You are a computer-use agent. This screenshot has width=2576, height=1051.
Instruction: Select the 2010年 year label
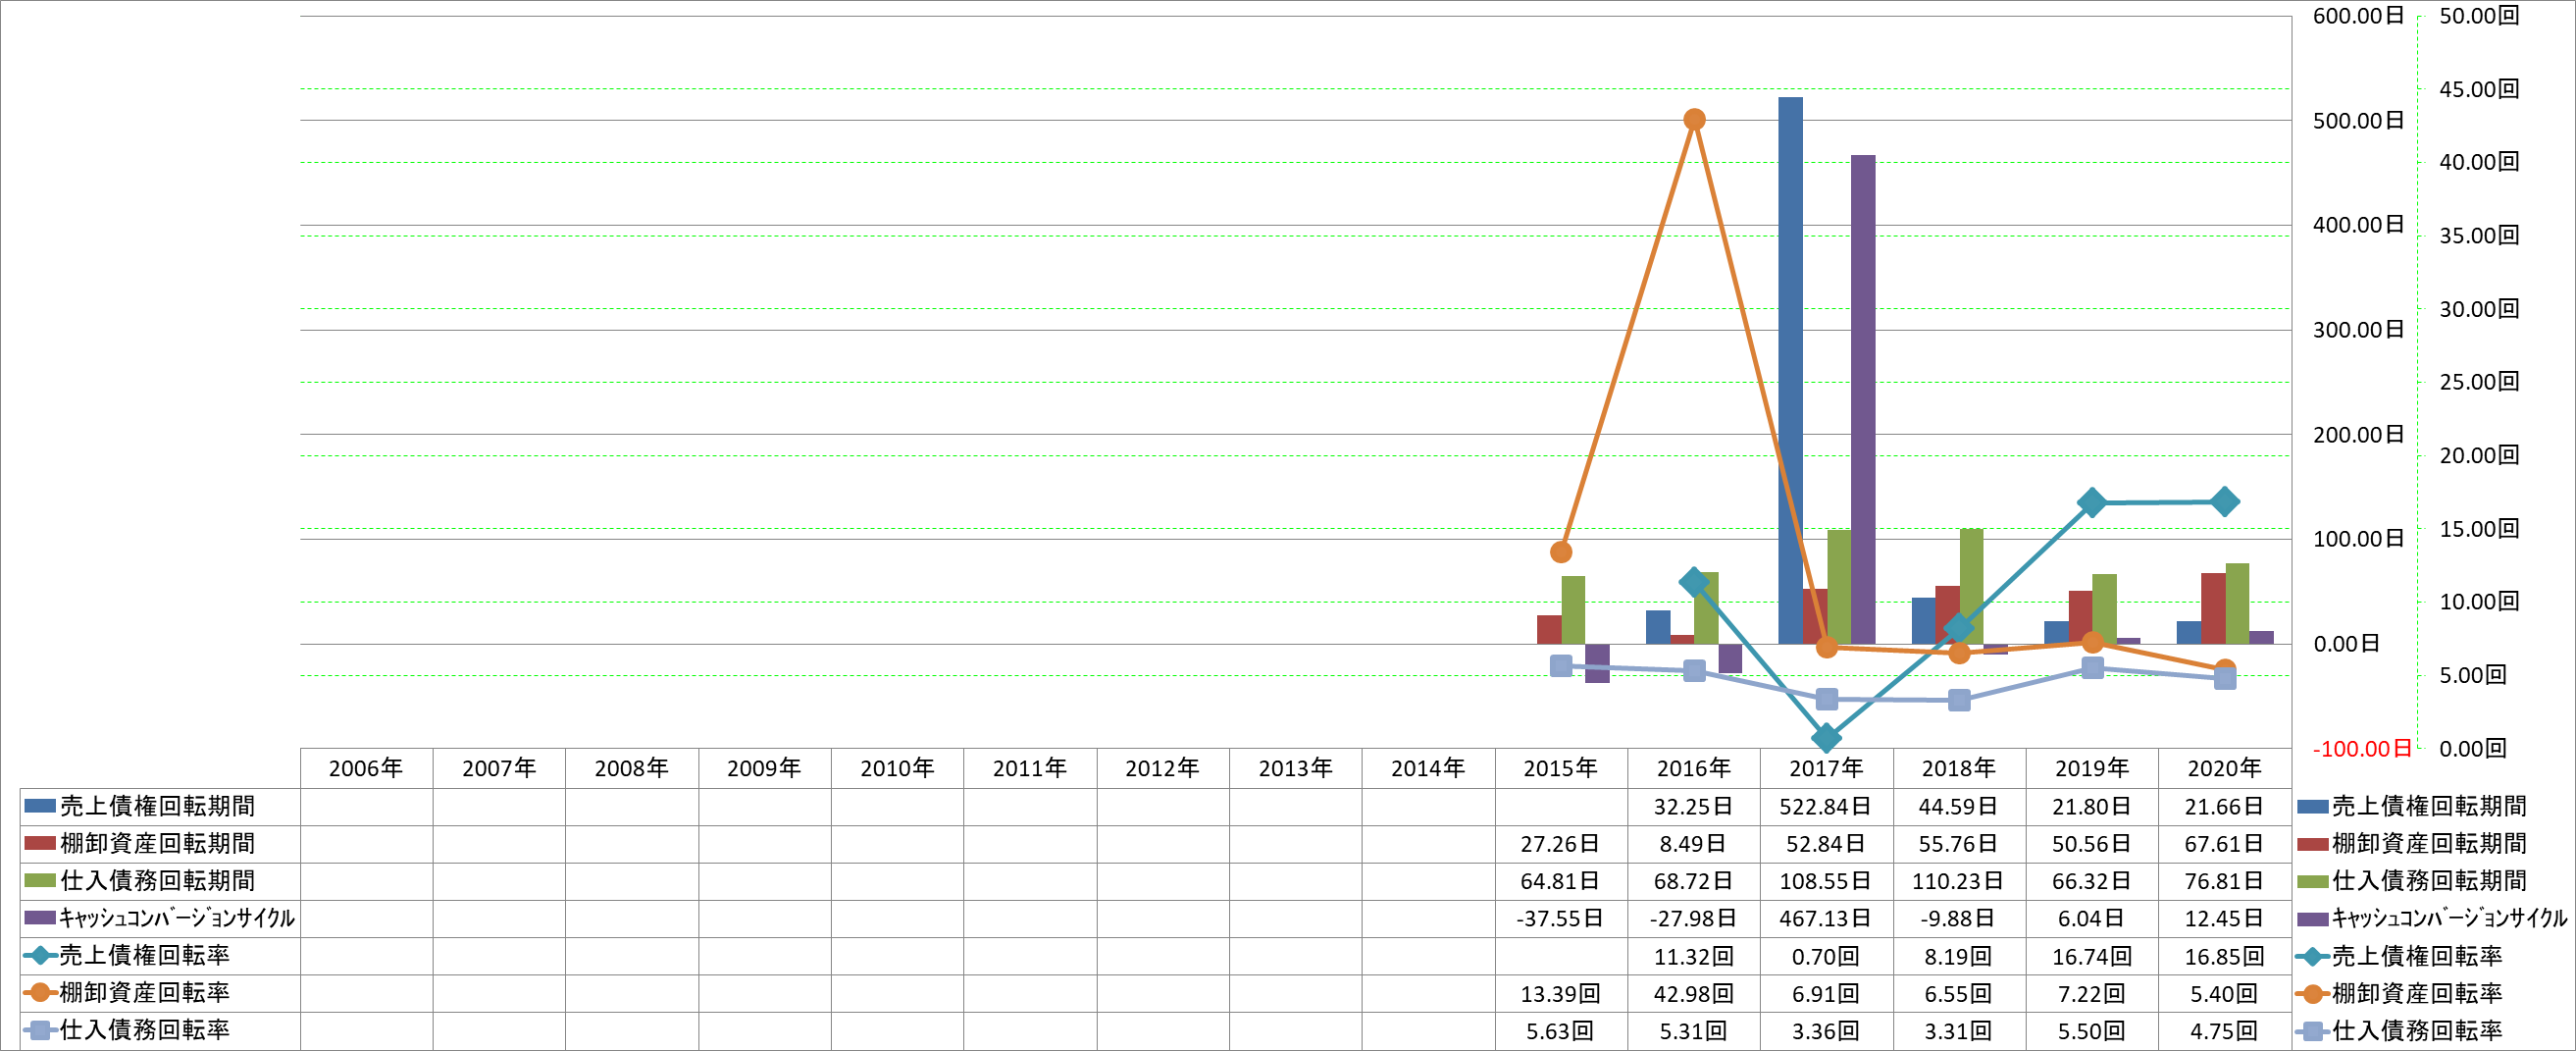pos(897,768)
